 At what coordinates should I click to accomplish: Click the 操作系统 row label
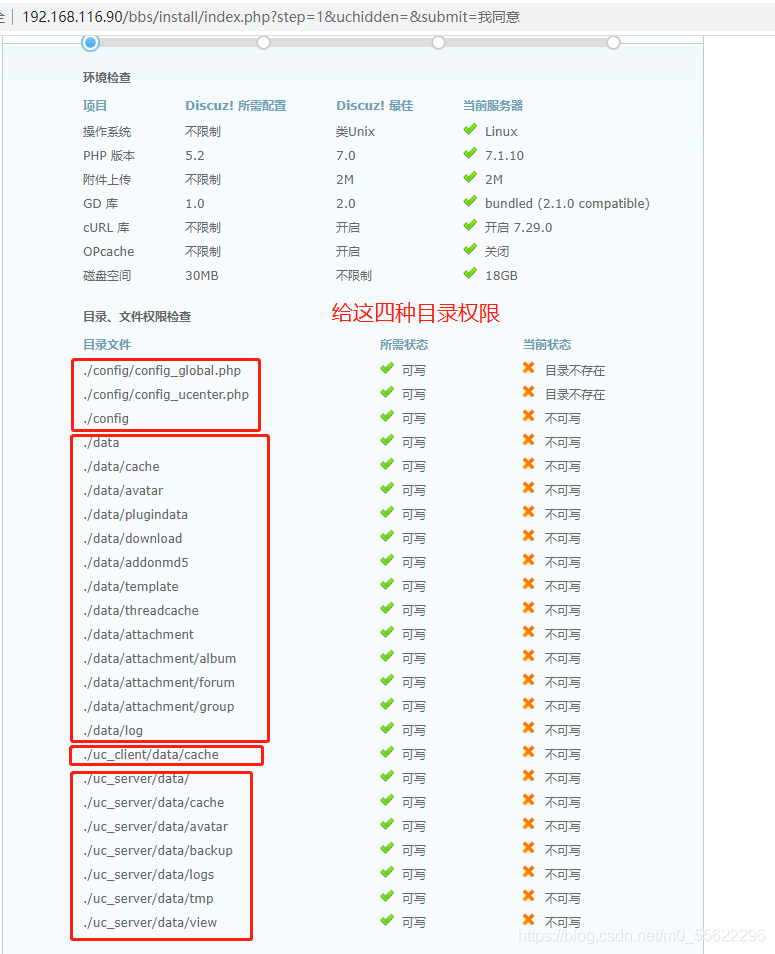tap(107, 131)
